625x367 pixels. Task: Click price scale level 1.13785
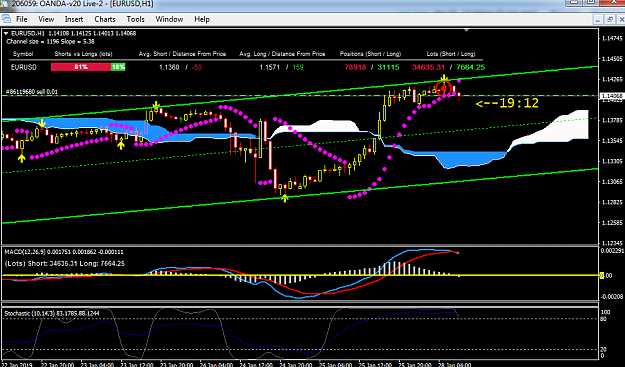(611, 120)
